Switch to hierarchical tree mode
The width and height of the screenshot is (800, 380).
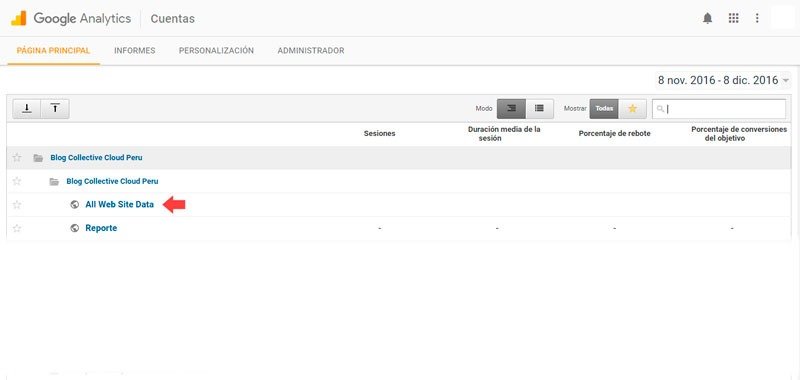click(x=511, y=109)
